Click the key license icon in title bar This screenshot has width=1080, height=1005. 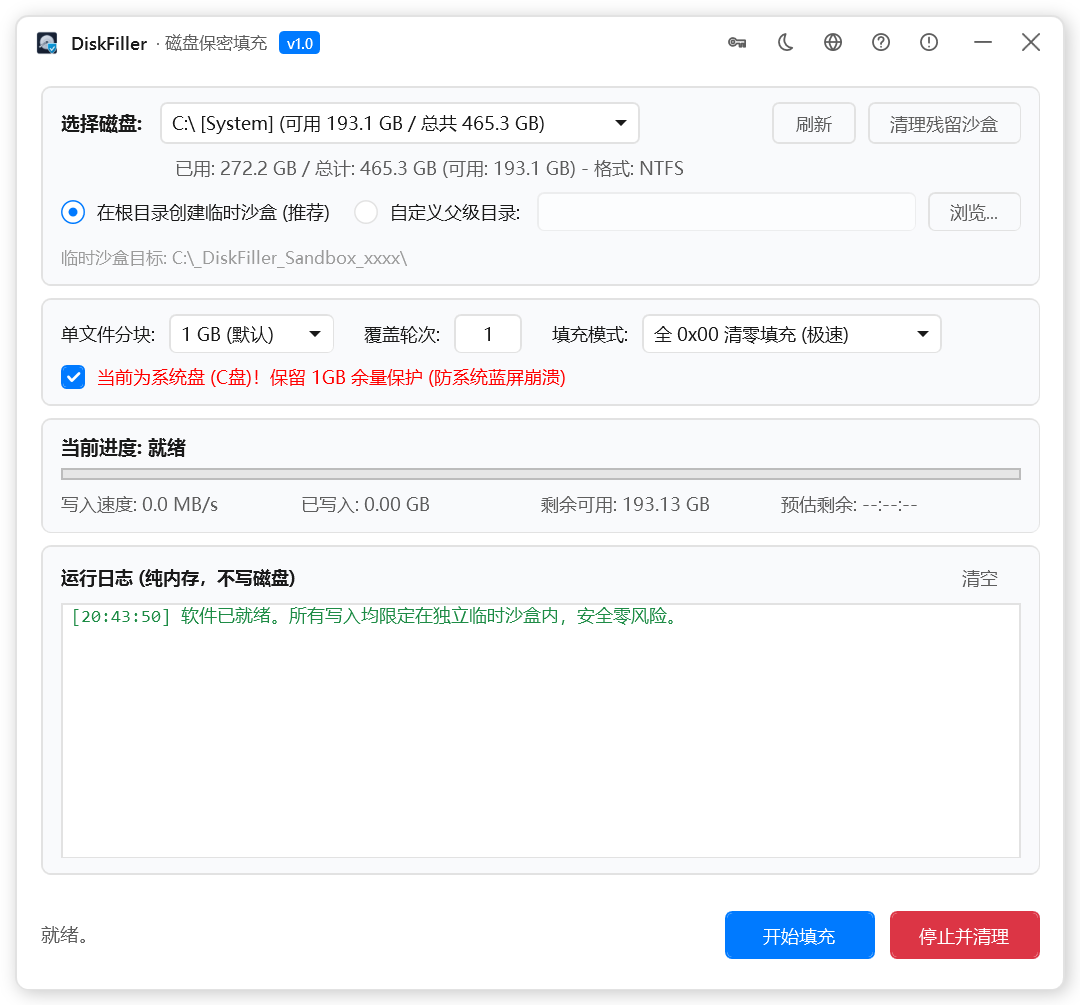pos(737,43)
